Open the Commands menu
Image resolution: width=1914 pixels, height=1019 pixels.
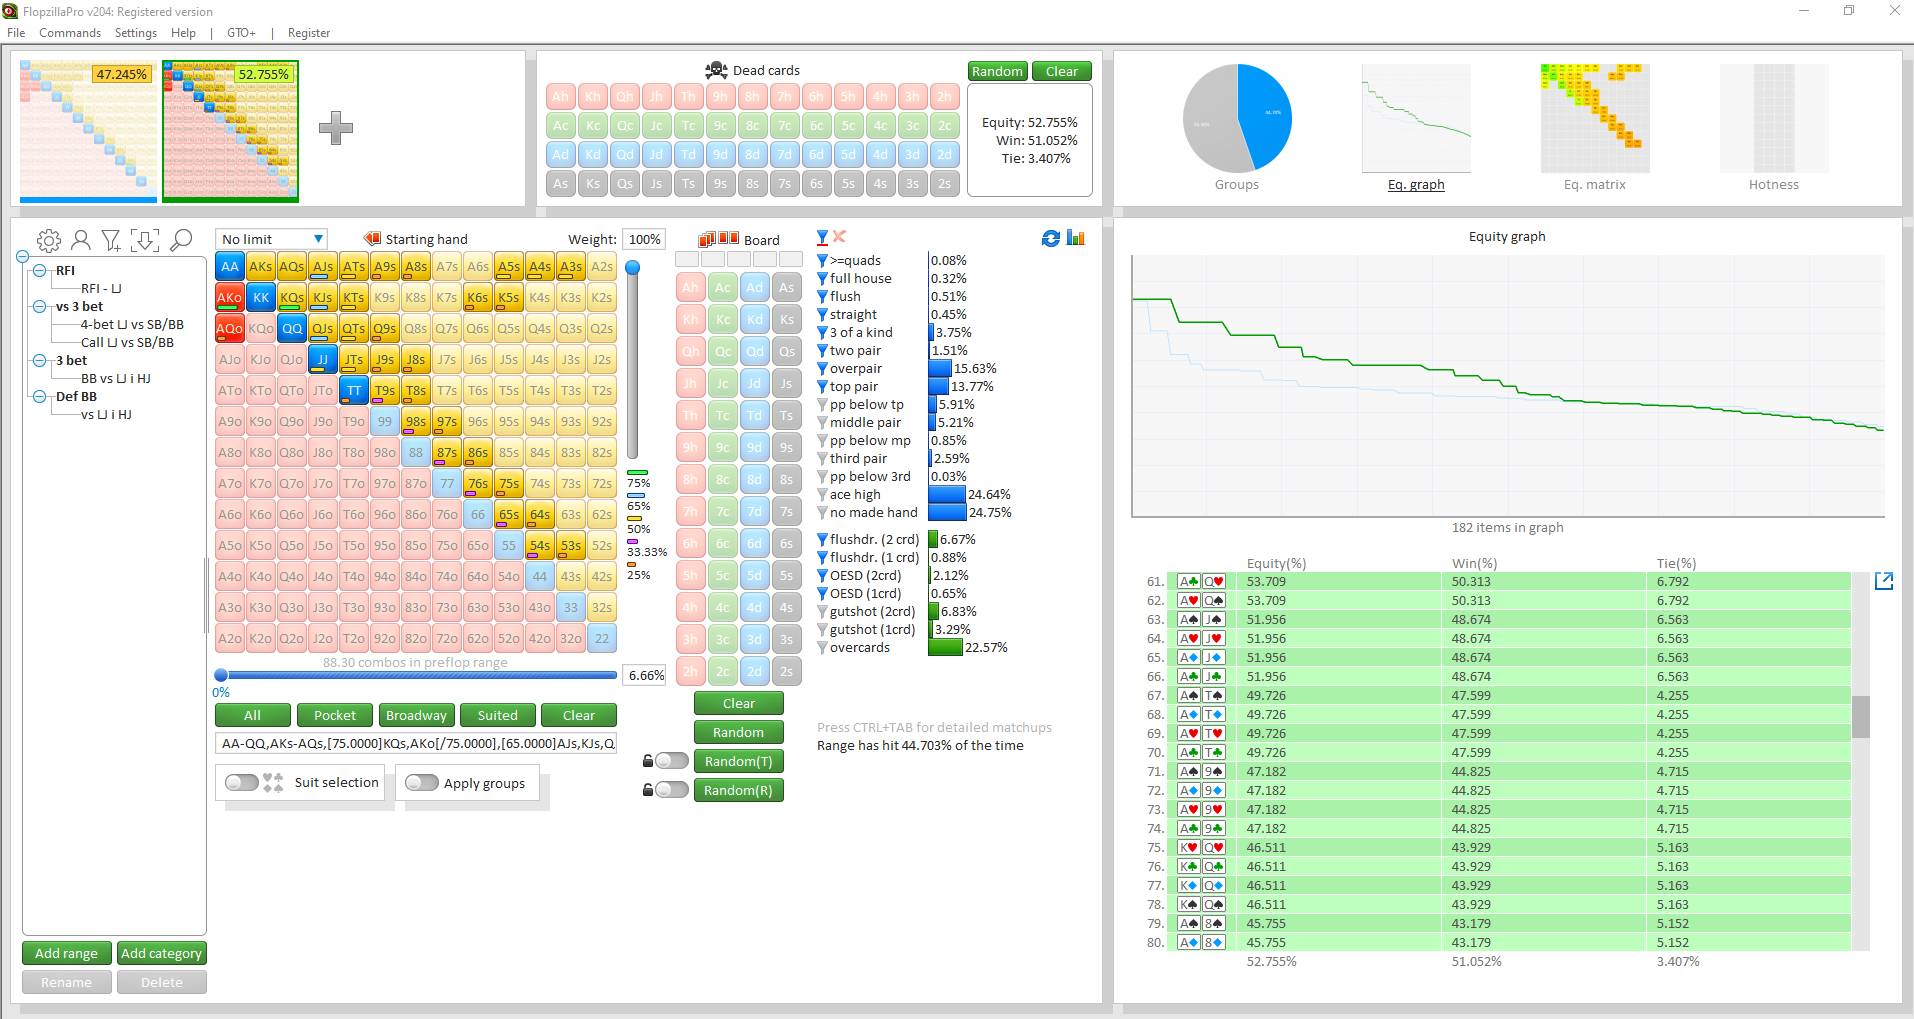(x=70, y=33)
